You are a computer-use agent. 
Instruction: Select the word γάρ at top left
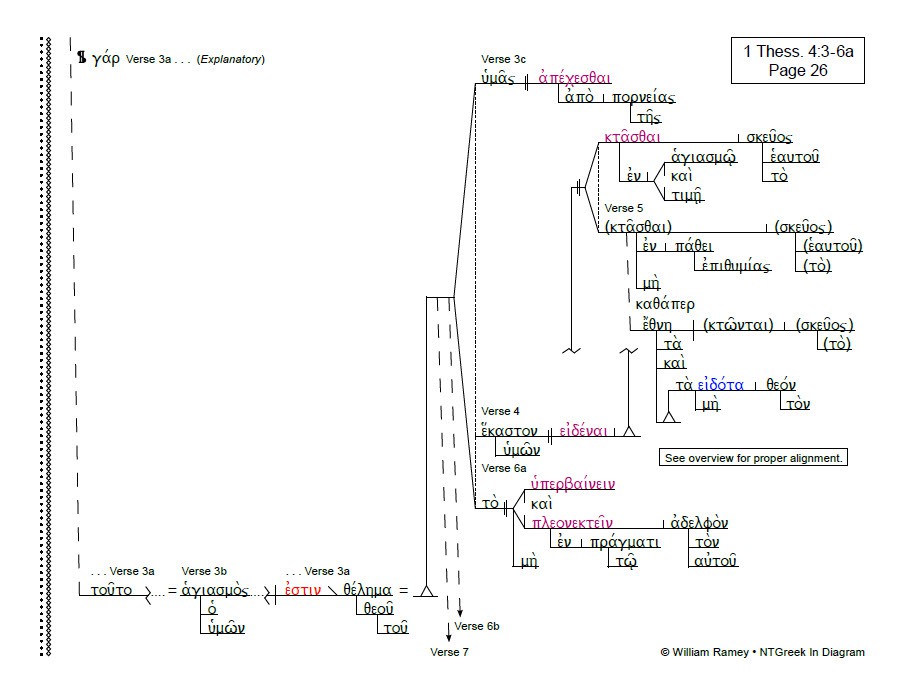106,58
